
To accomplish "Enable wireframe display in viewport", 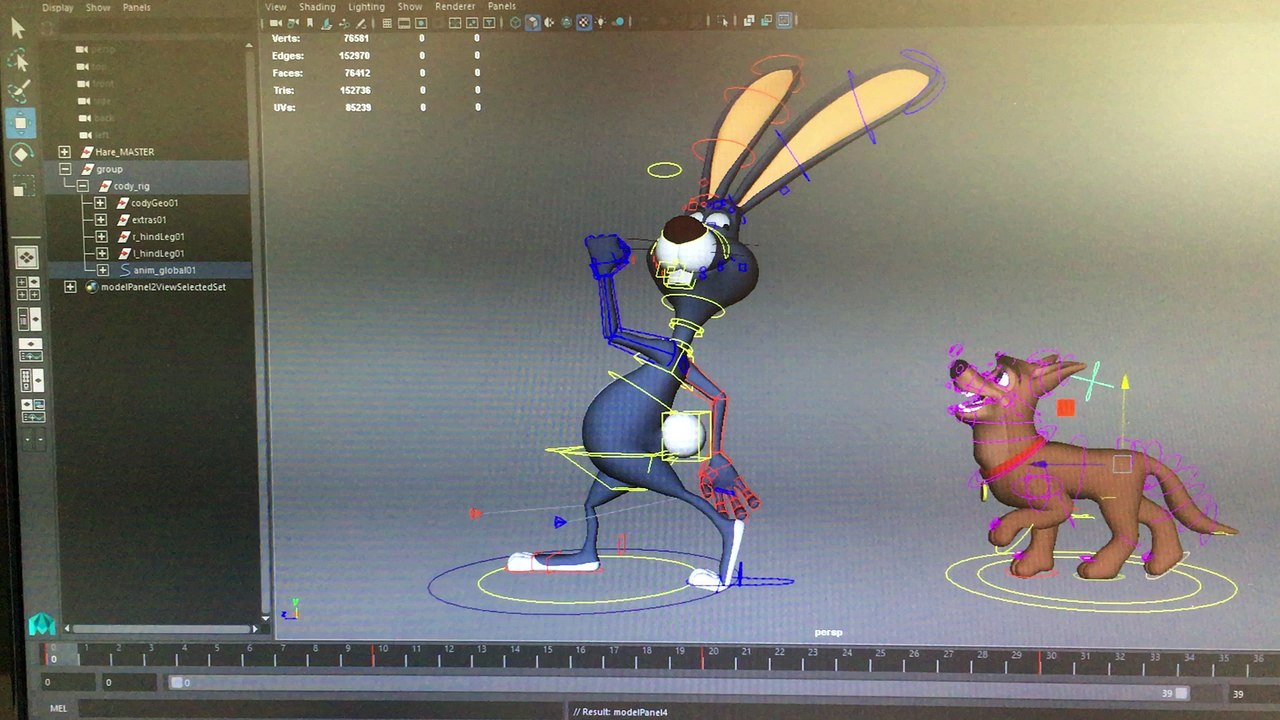I will pyautogui.click(x=515, y=22).
